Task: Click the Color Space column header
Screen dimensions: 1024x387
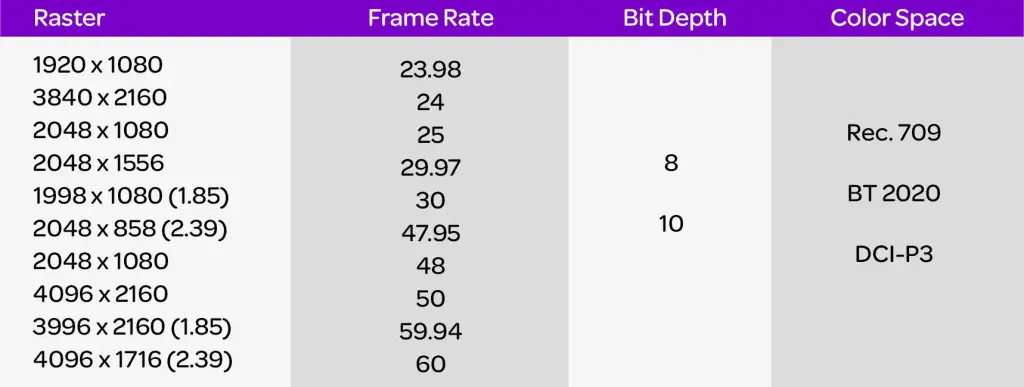Action: click(x=897, y=18)
